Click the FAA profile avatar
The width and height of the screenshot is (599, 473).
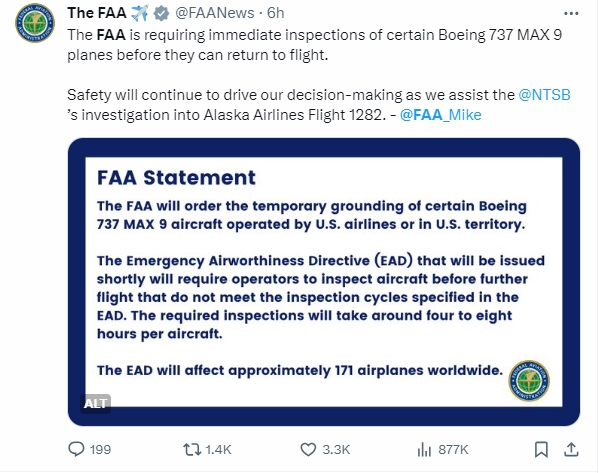[35, 23]
